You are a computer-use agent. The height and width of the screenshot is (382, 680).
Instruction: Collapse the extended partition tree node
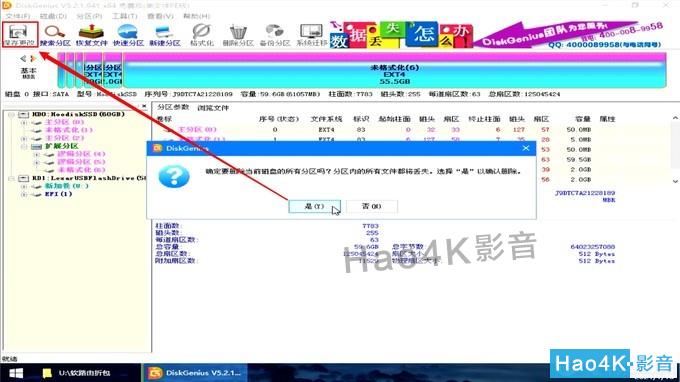click(x=24, y=147)
